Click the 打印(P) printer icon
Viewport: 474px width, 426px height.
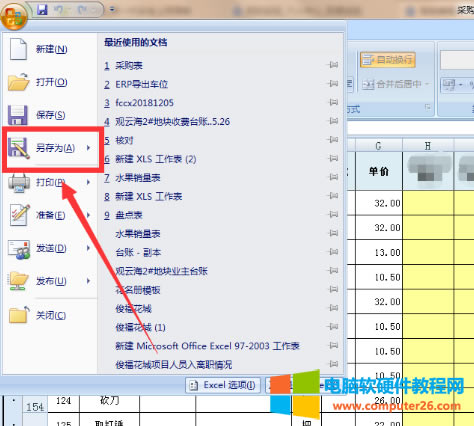tap(19, 183)
